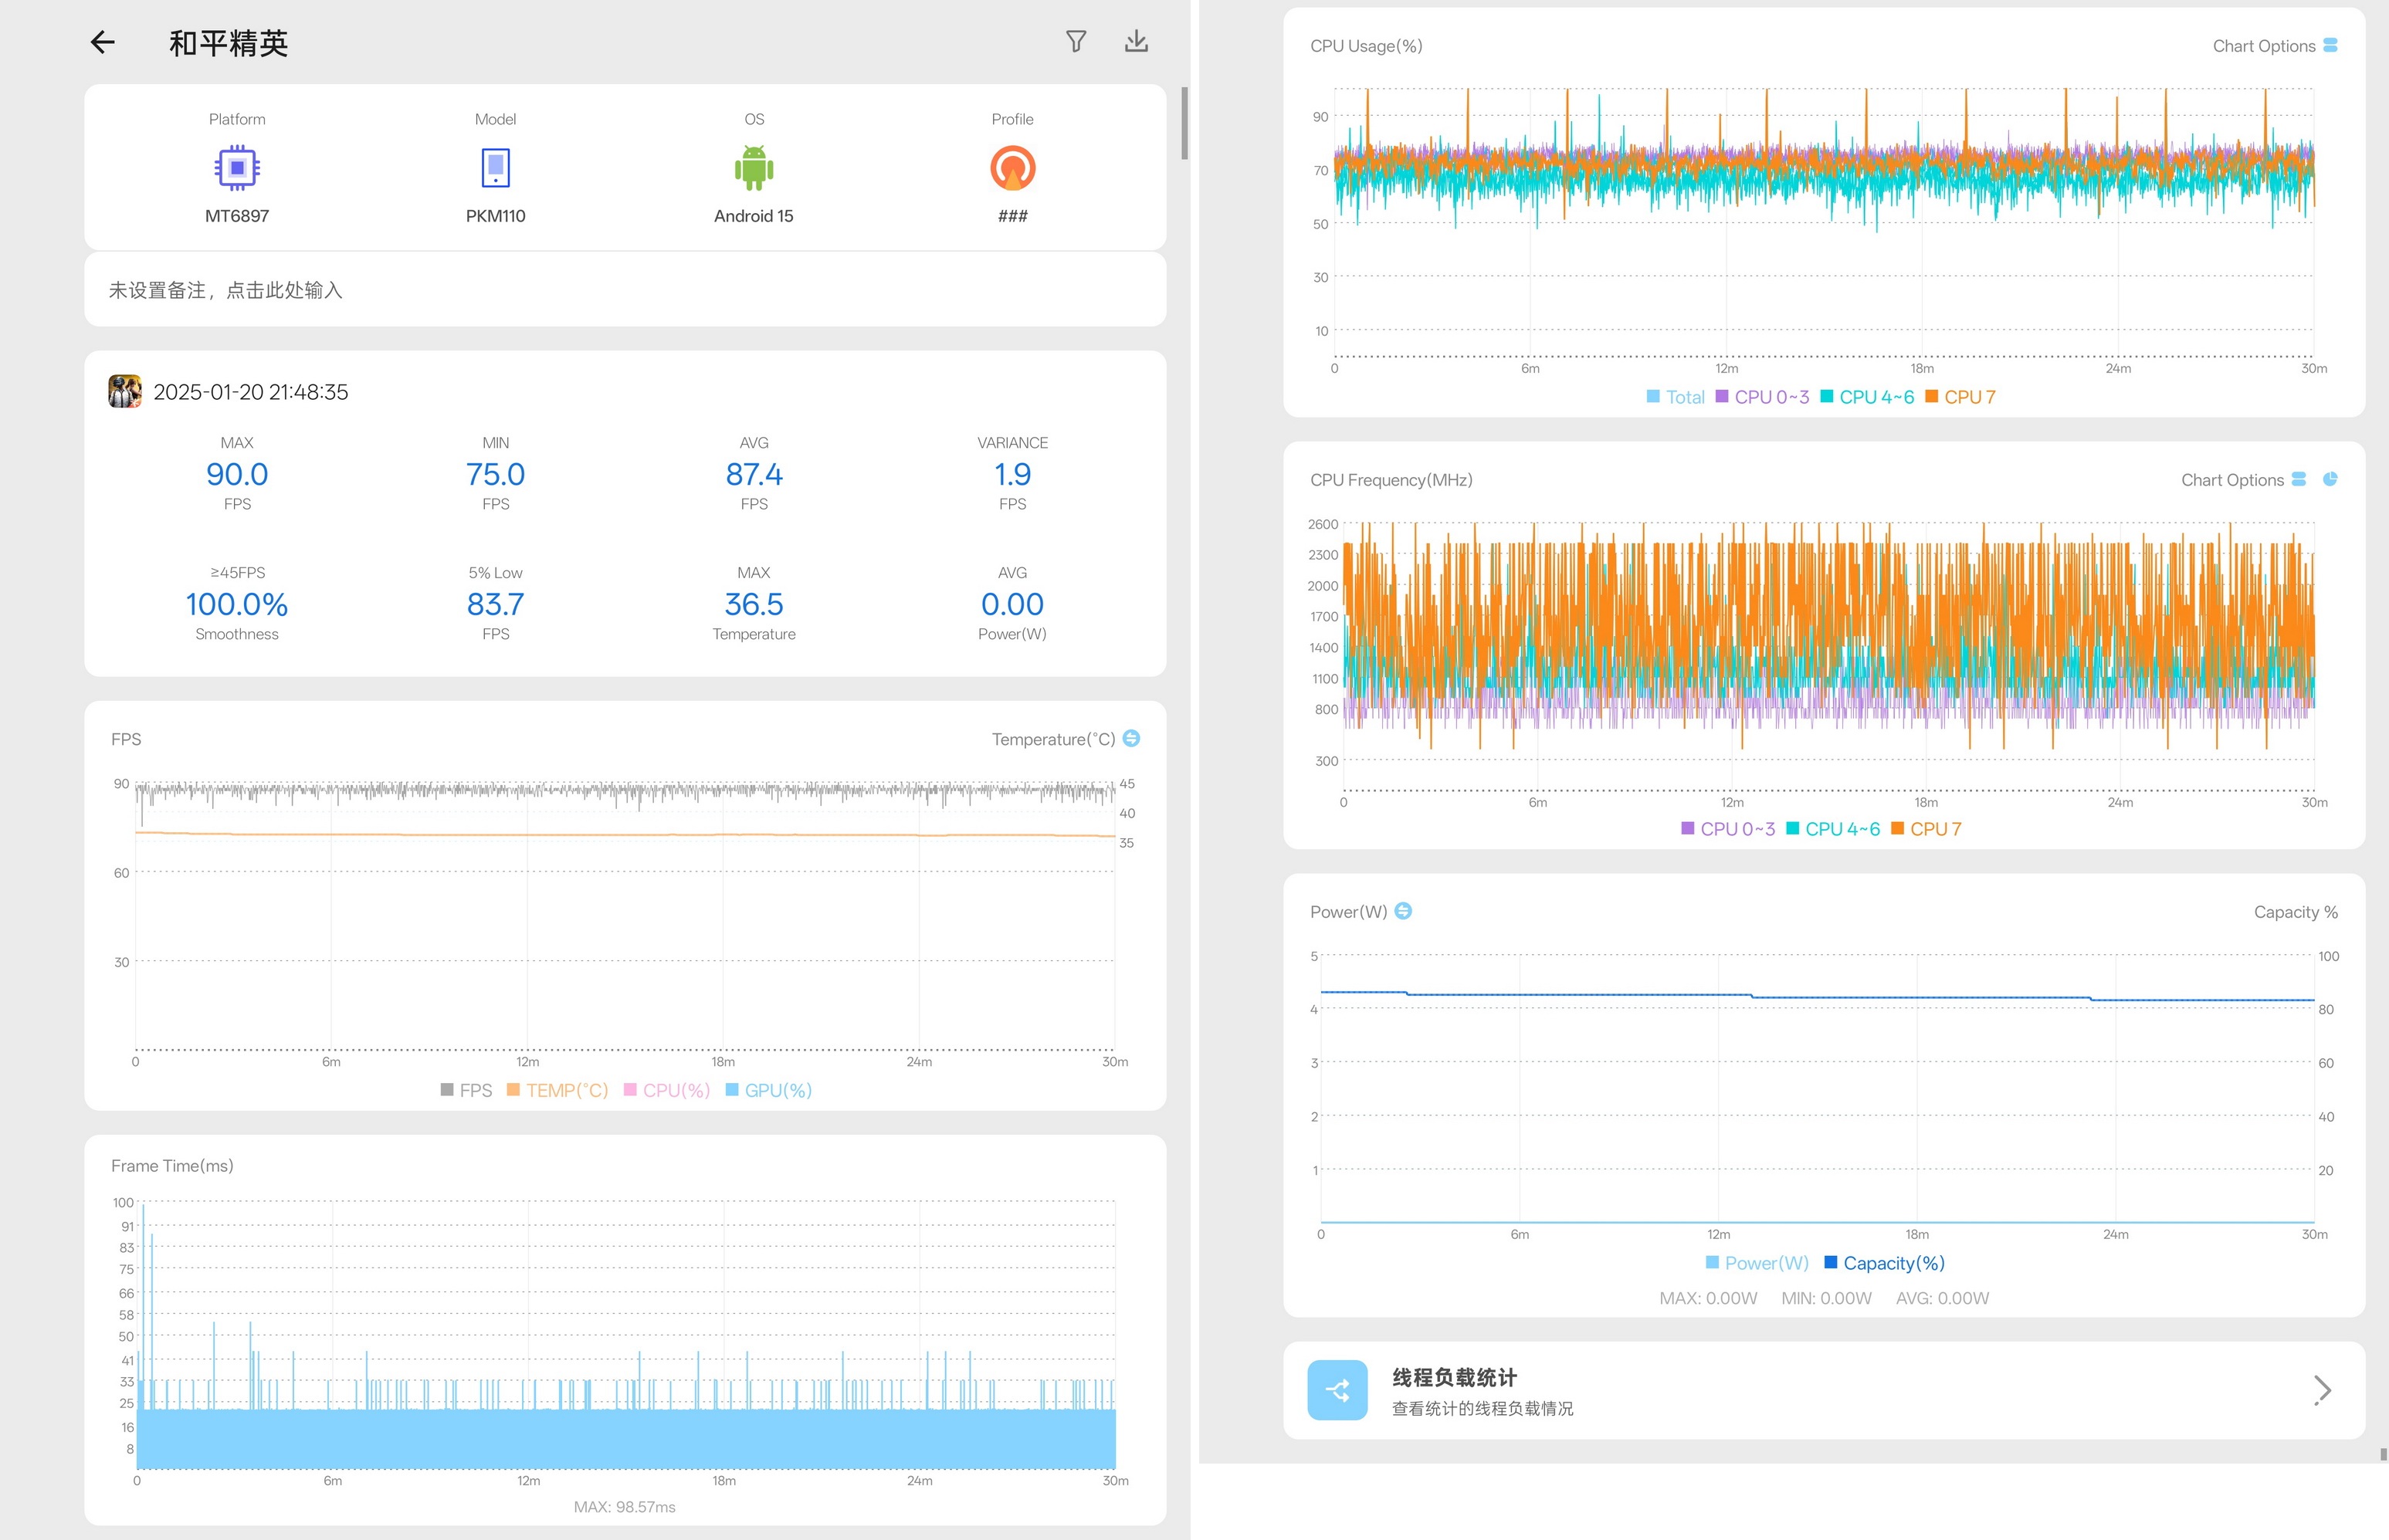Viewport: 2389px width, 1540px height.
Task: Toggle the Capacity(%) legend series
Action: (1884, 1263)
